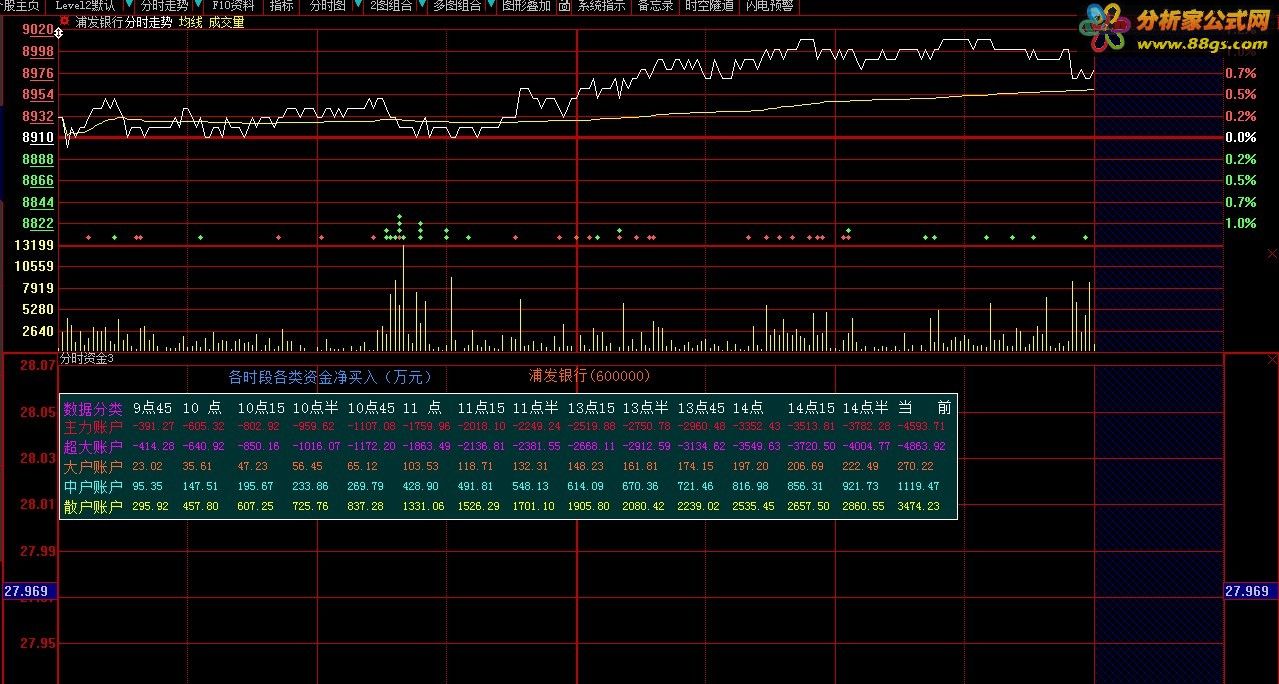Image resolution: width=1279 pixels, height=684 pixels.
Task: Select the 分时走势 tab
Action: click(164, 5)
